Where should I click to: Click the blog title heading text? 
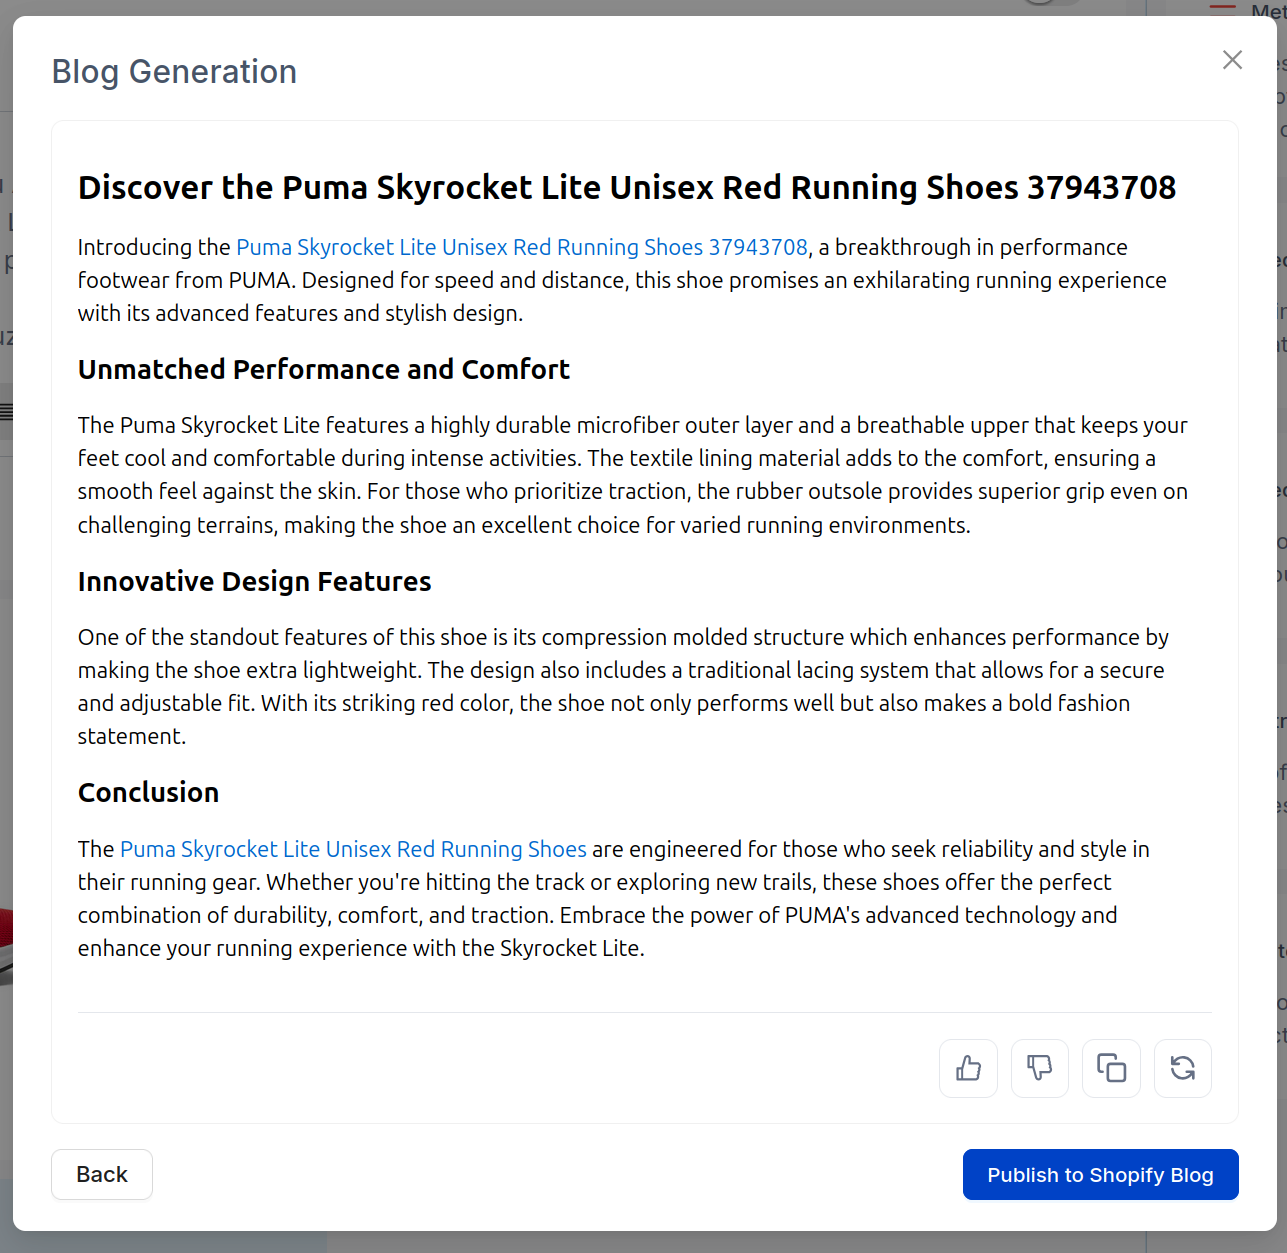627,187
